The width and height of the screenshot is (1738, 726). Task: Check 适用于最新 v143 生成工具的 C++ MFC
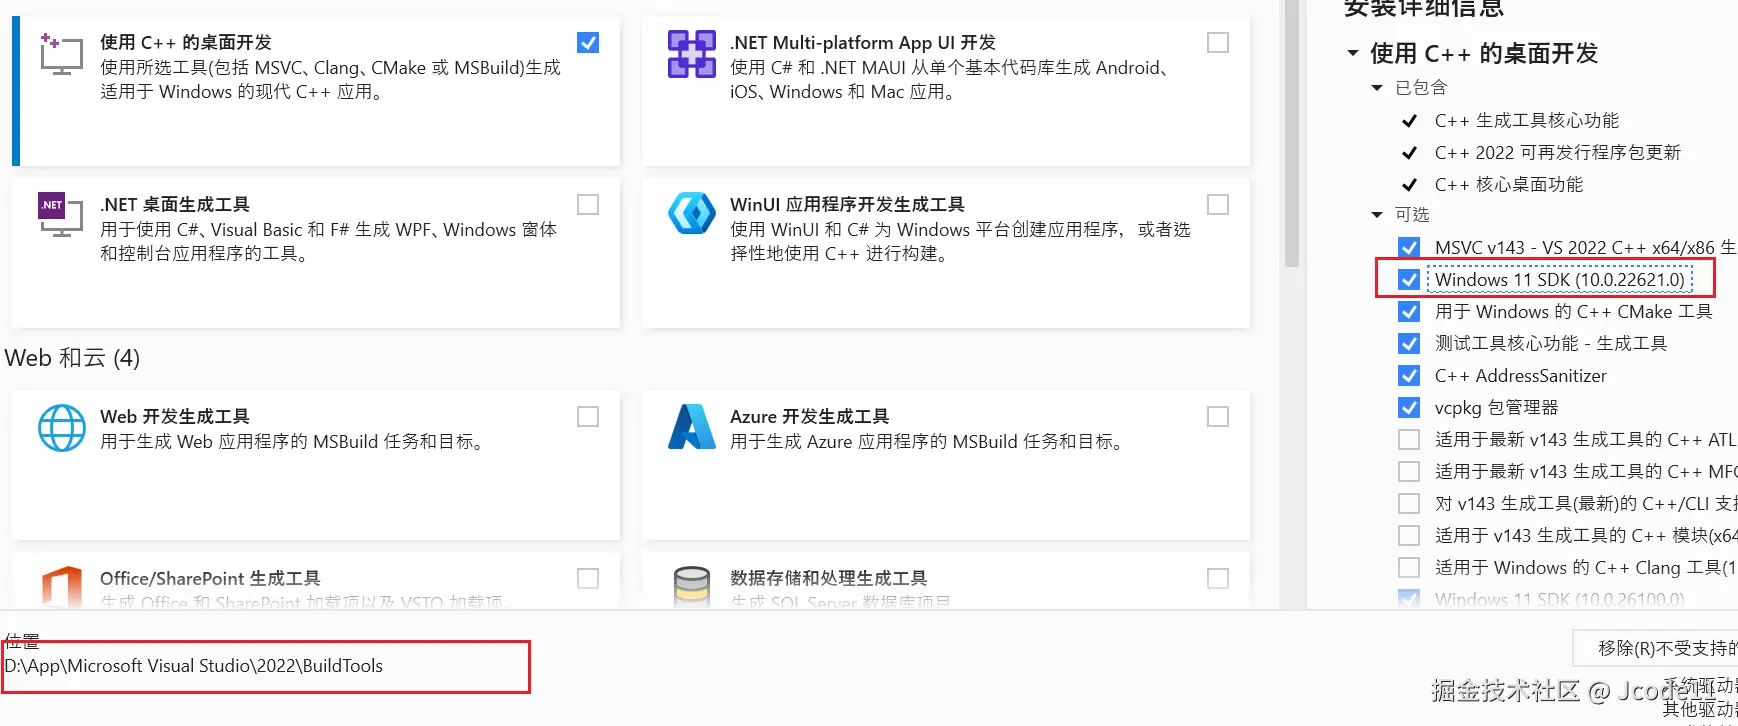(x=1409, y=472)
